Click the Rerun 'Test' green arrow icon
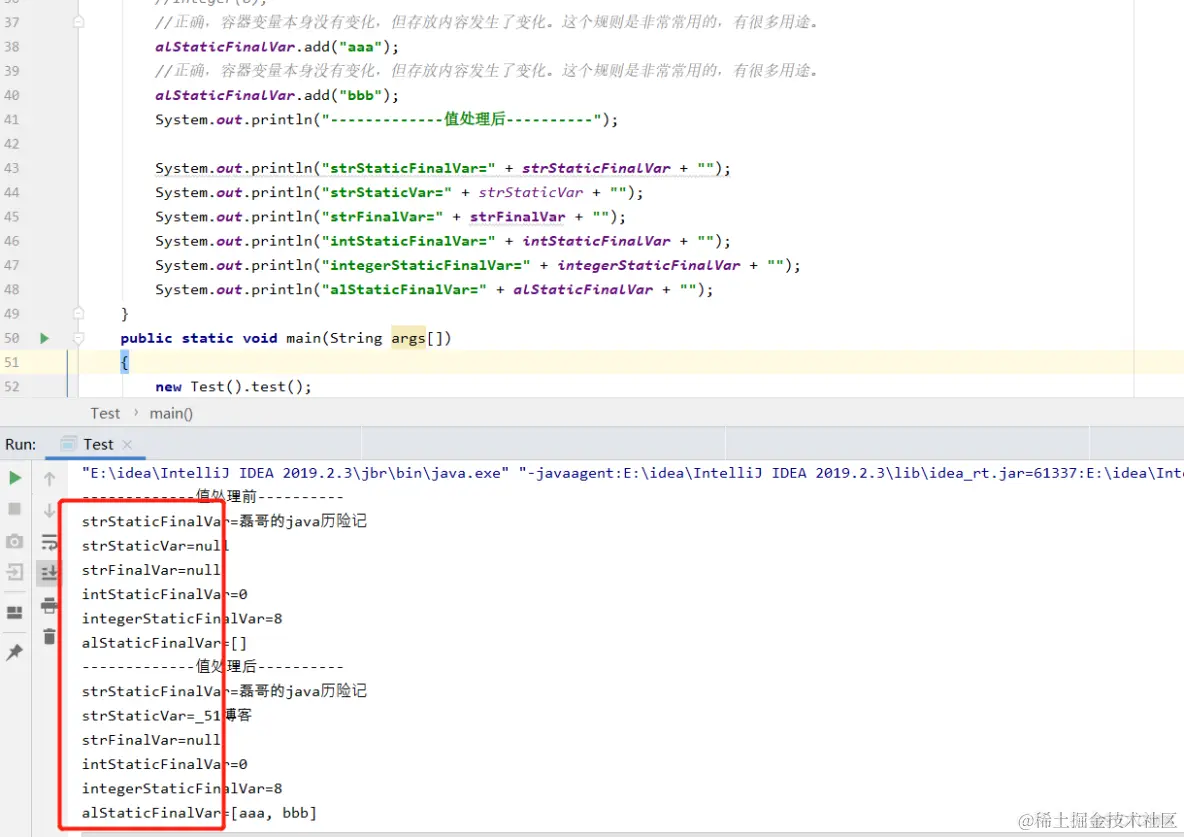 click(x=14, y=478)
